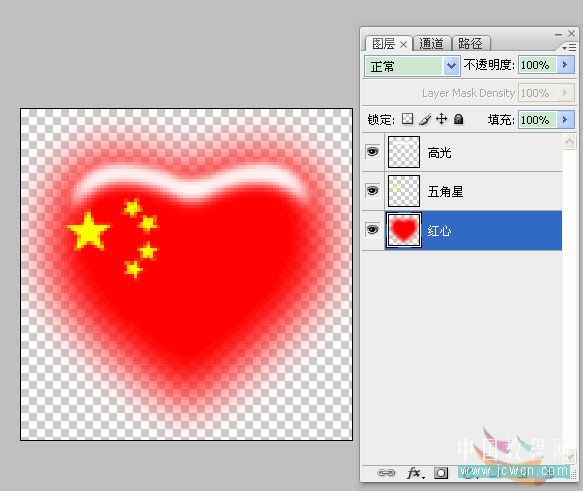
Task: Click the 不透明度 100% value field
Action: tap(537, 65)
